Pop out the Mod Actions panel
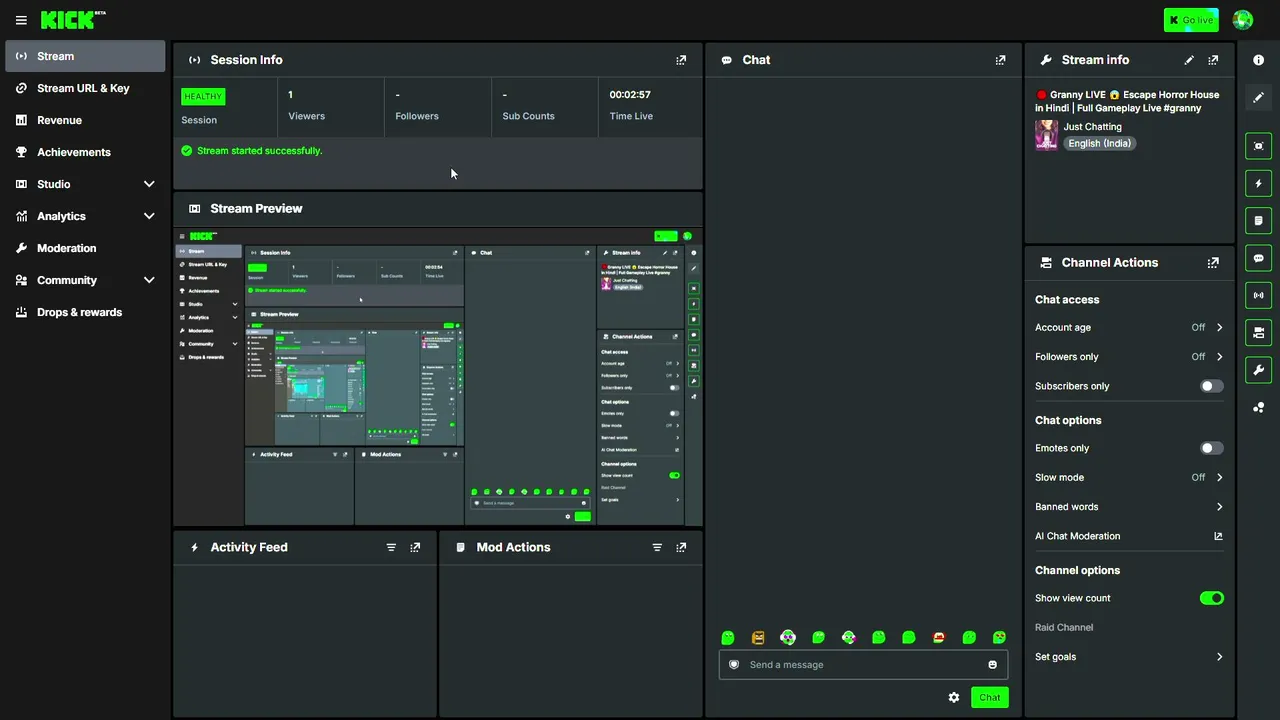Viewport: 1280px width, 720px height. pos(681,548)
